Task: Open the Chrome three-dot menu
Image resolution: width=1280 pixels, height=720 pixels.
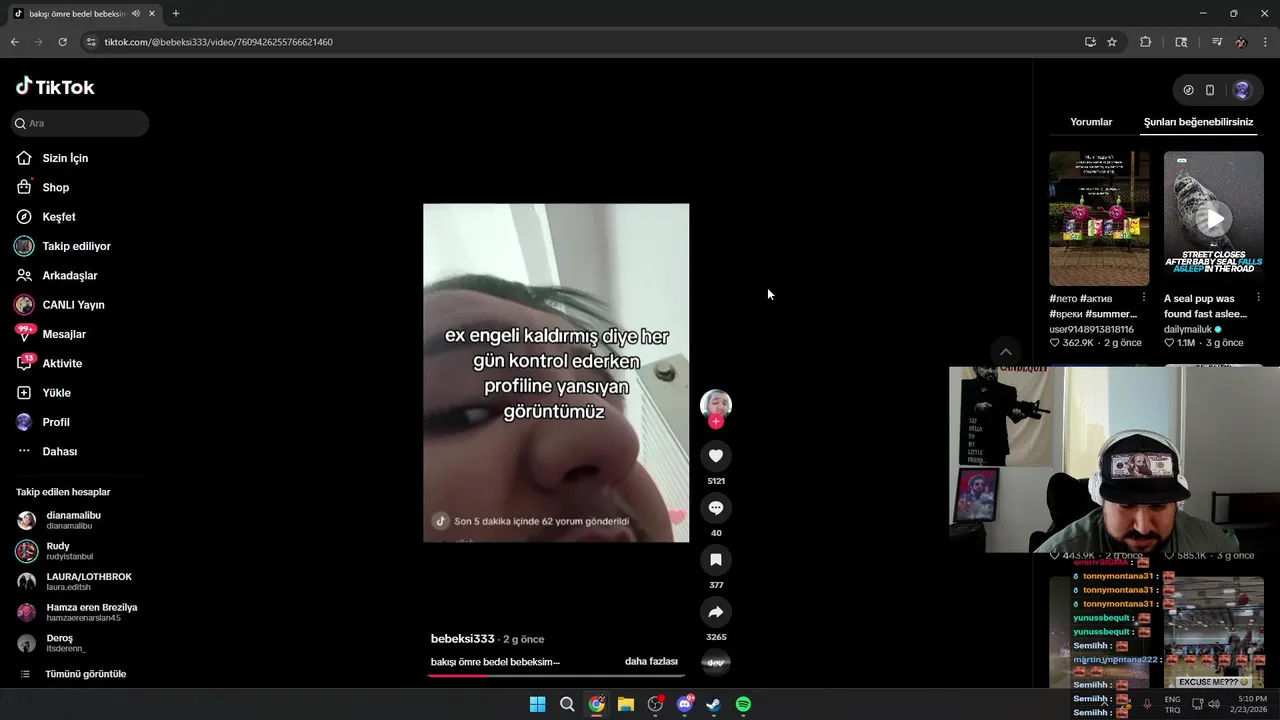Action: [1266, 42]
